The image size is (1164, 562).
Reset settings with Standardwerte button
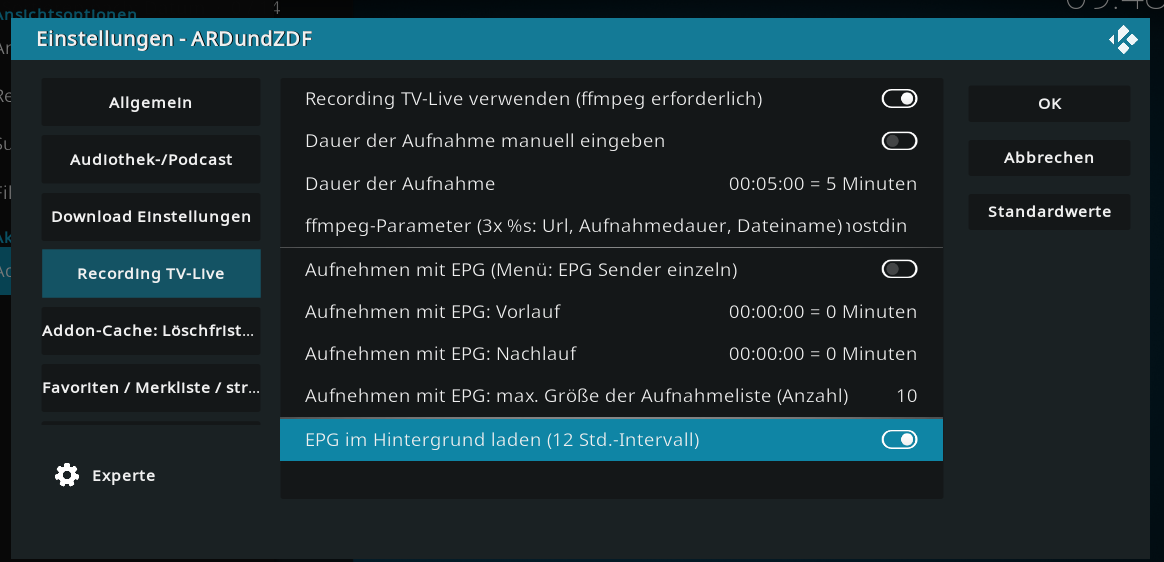click(x=1049, y=212)
